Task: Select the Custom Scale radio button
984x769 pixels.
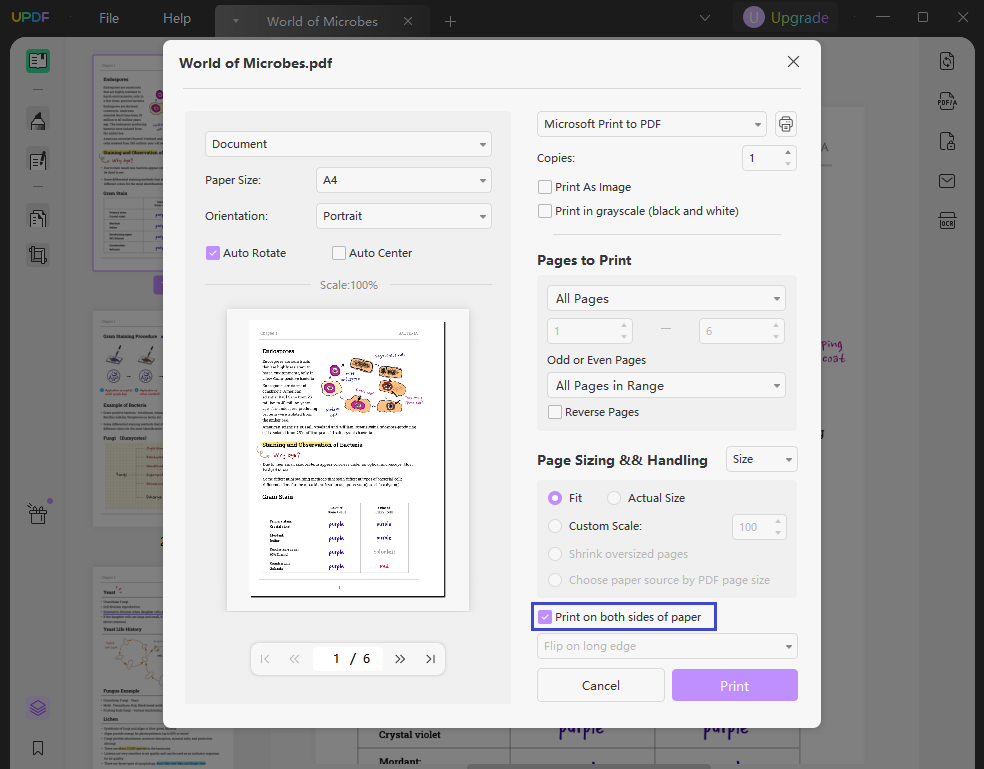Action: point(555,526)
